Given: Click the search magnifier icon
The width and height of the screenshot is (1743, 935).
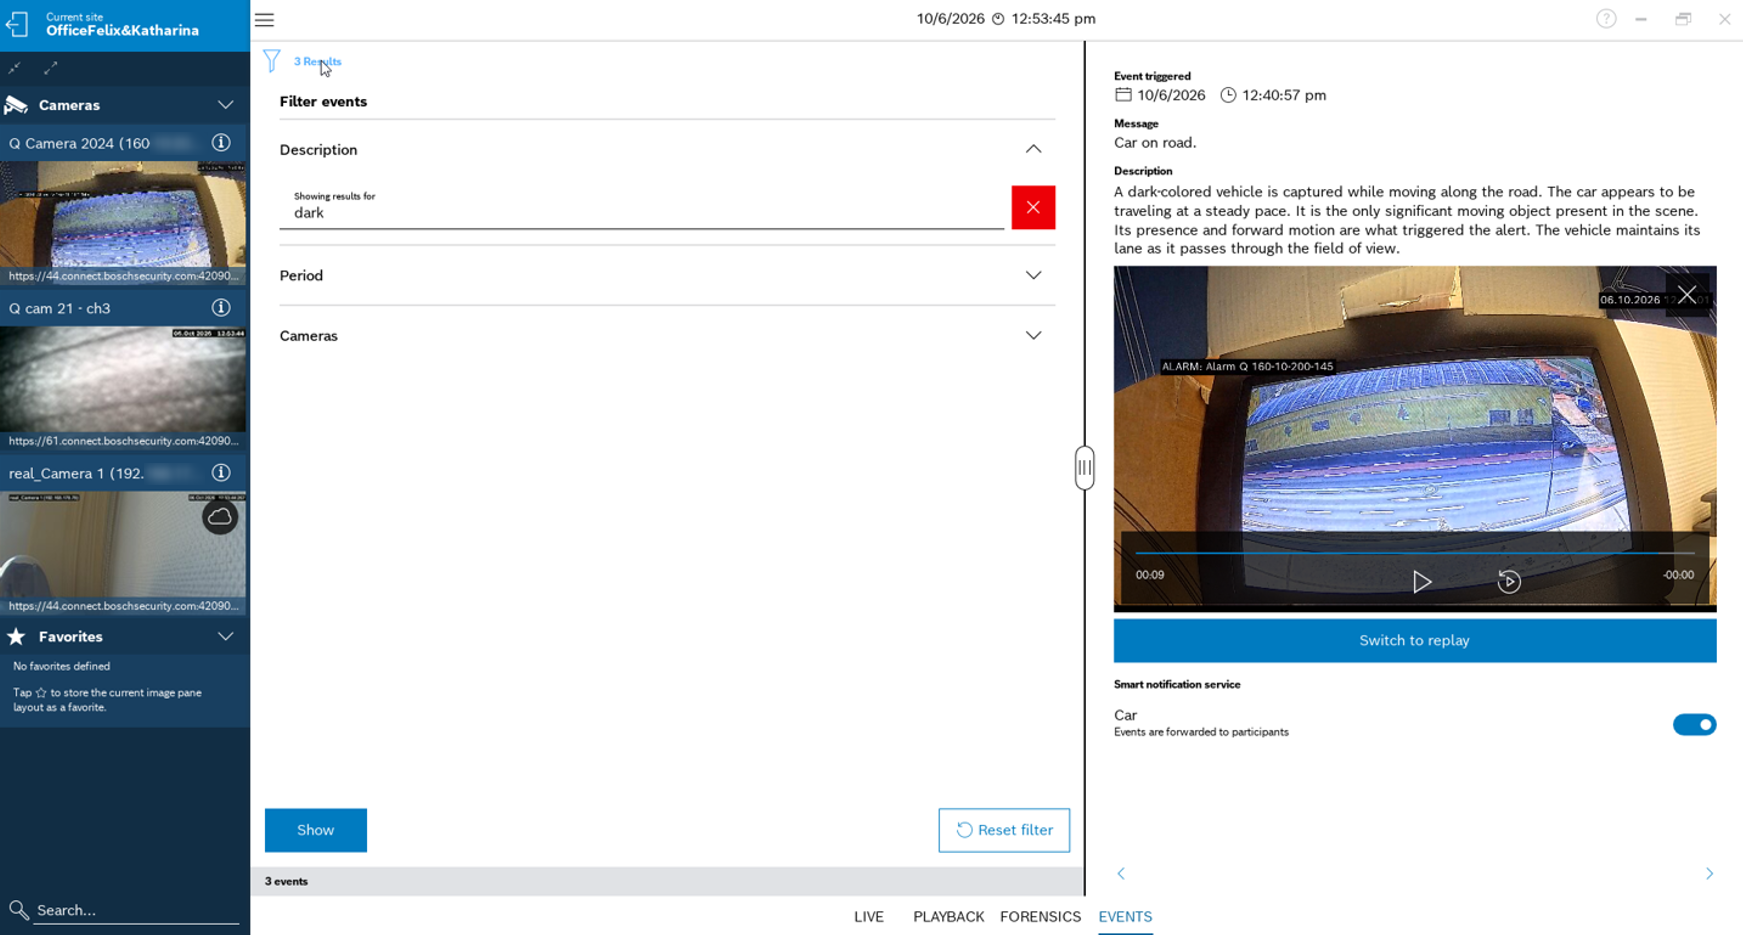Looking at the screenshot, I should 18,910.
